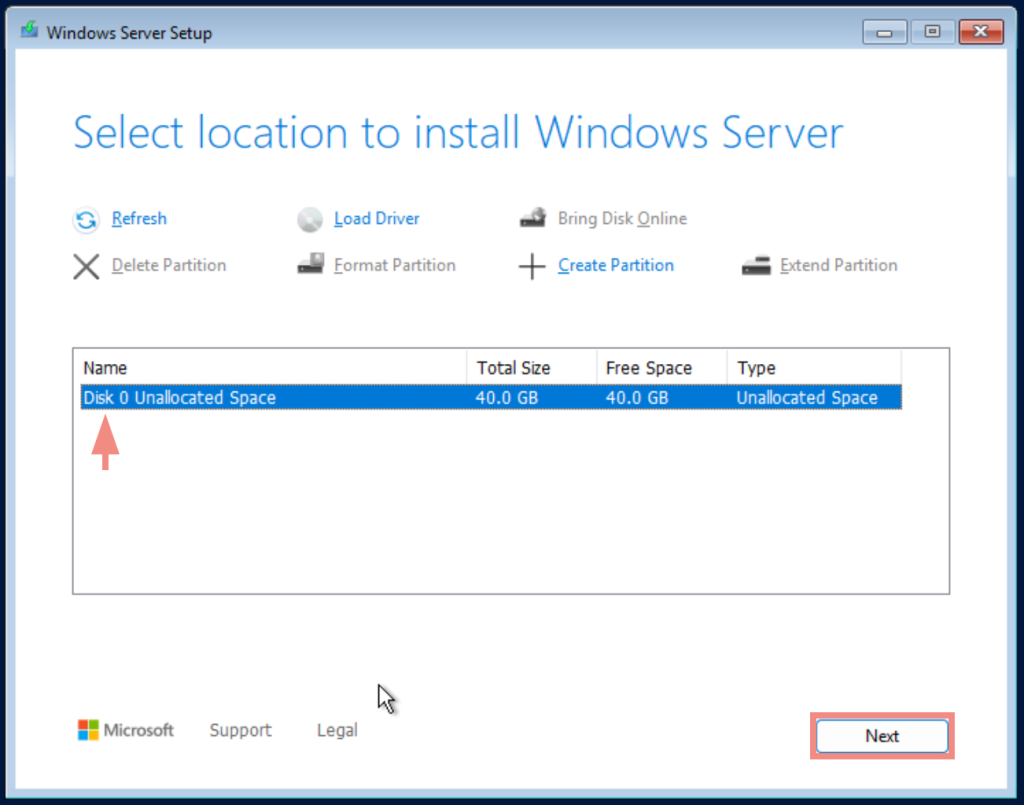This screenshot has width=1024, height=805.
Task: Click the Bring Disk Online icon
Action: coord(533,217)
